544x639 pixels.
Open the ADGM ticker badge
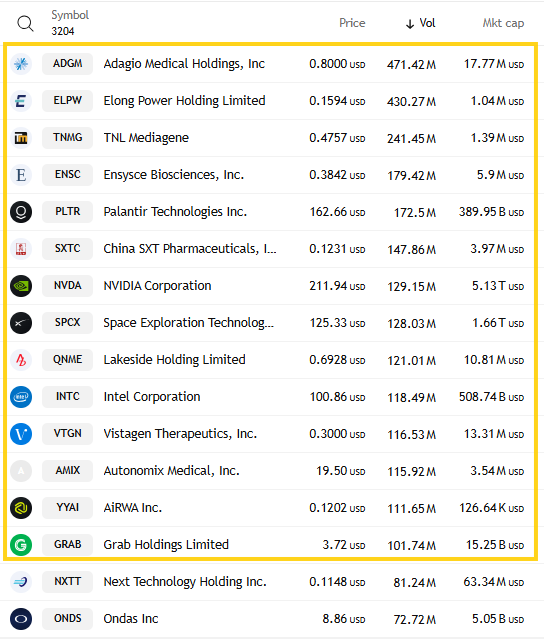click(67, 64)
